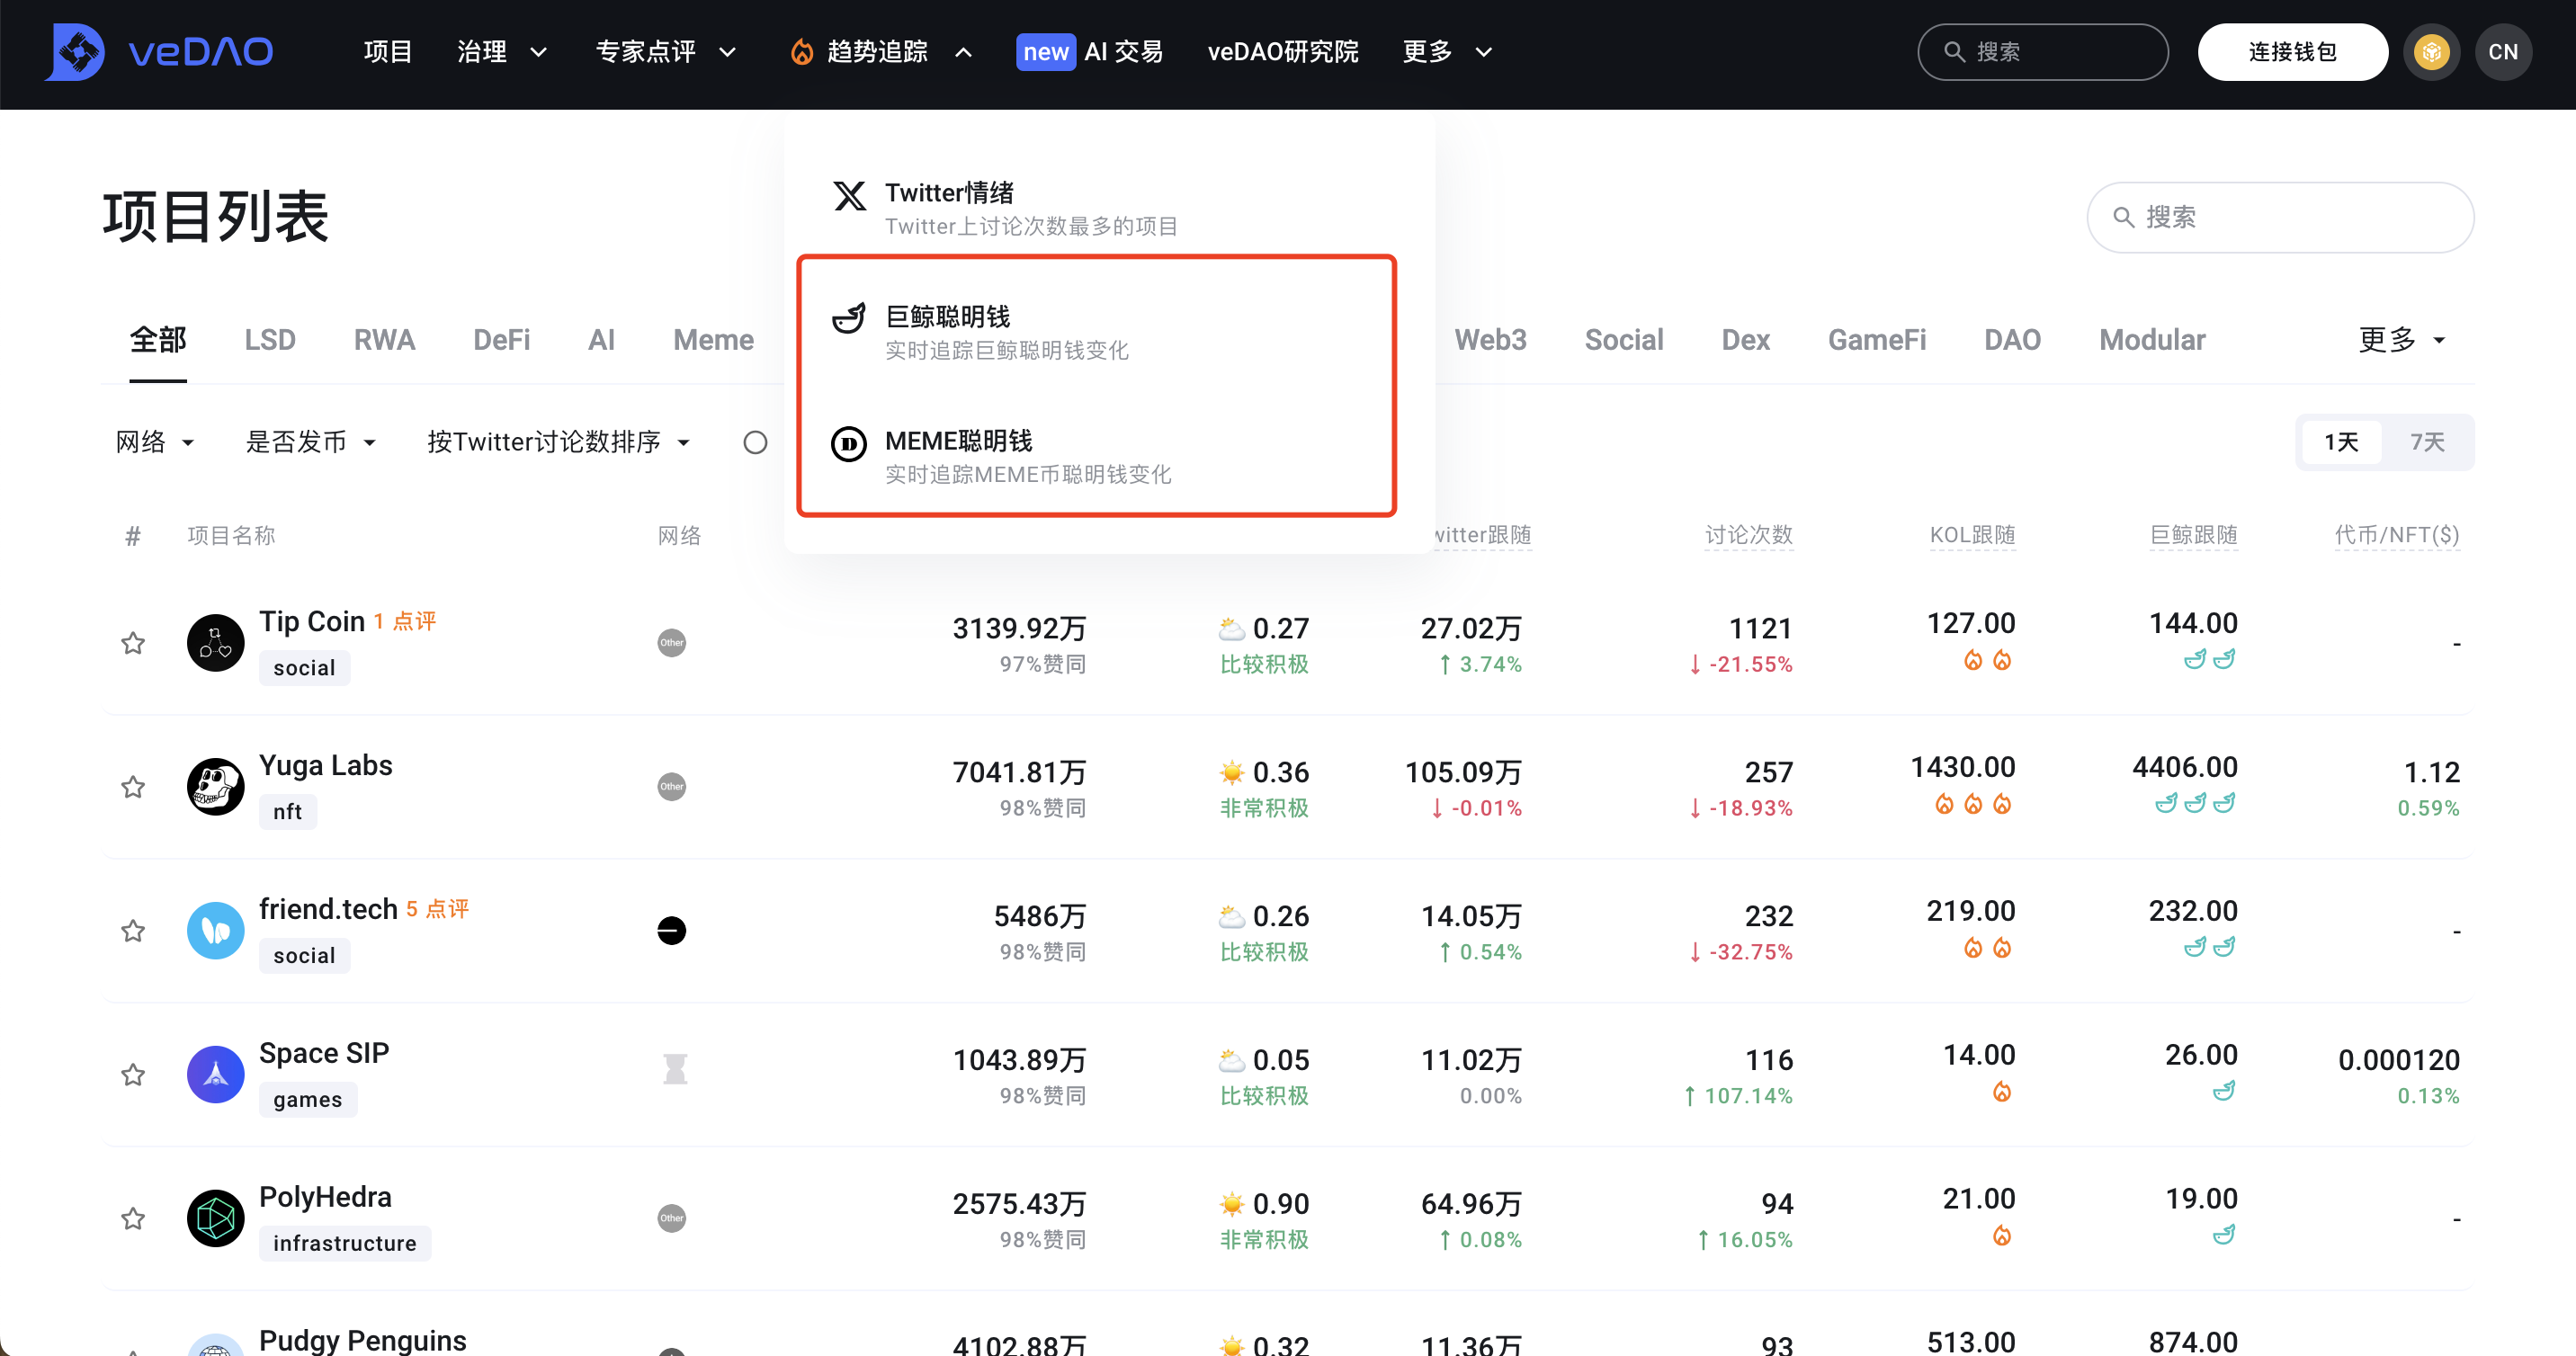The height and width of the screenshot is (1356, 2576).
Task: Switch to the GameFi category tab
Action: click(1876, 340)
